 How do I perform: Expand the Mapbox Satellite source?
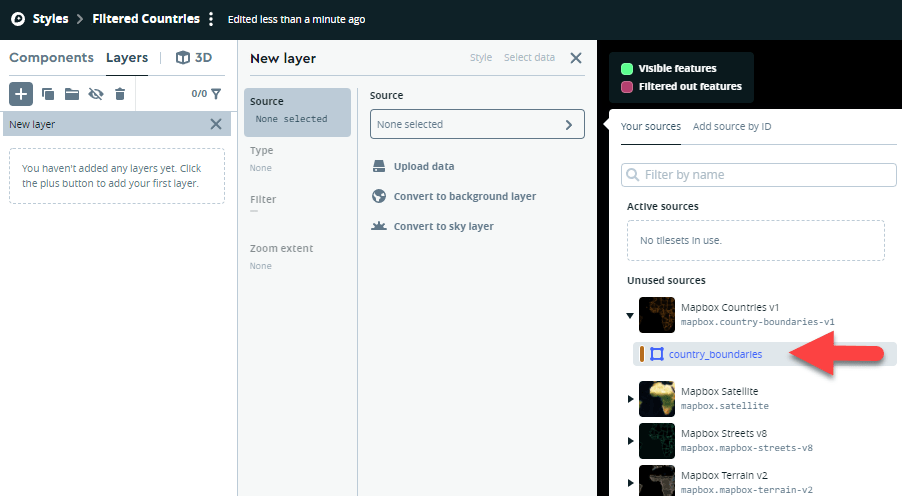tap(630, 399)
